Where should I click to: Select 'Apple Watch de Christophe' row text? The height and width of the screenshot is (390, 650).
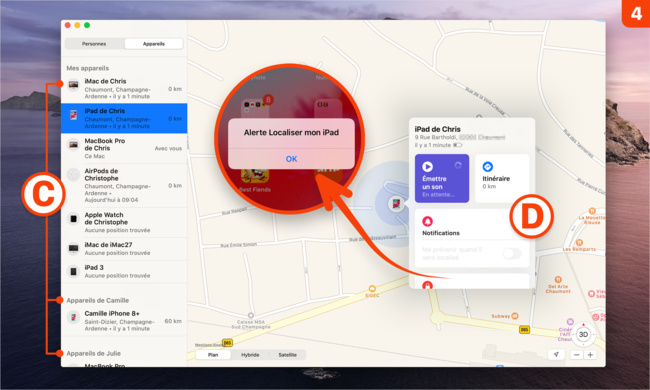point(106,218)
